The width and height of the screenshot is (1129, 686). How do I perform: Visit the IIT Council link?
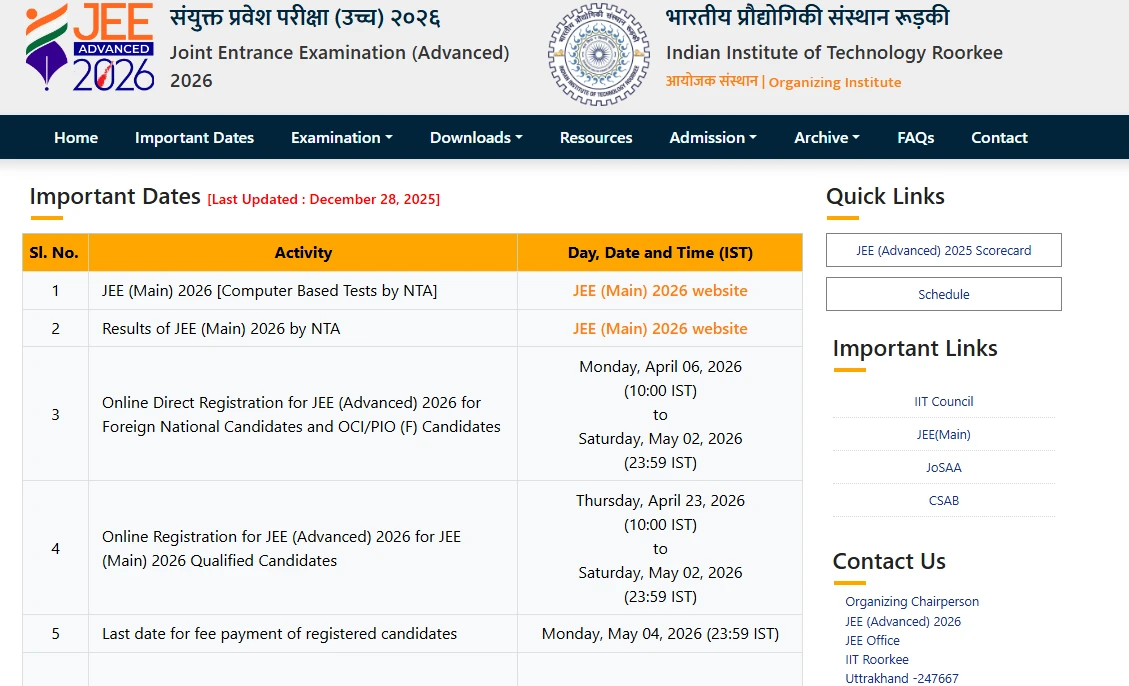pos(943,401)
